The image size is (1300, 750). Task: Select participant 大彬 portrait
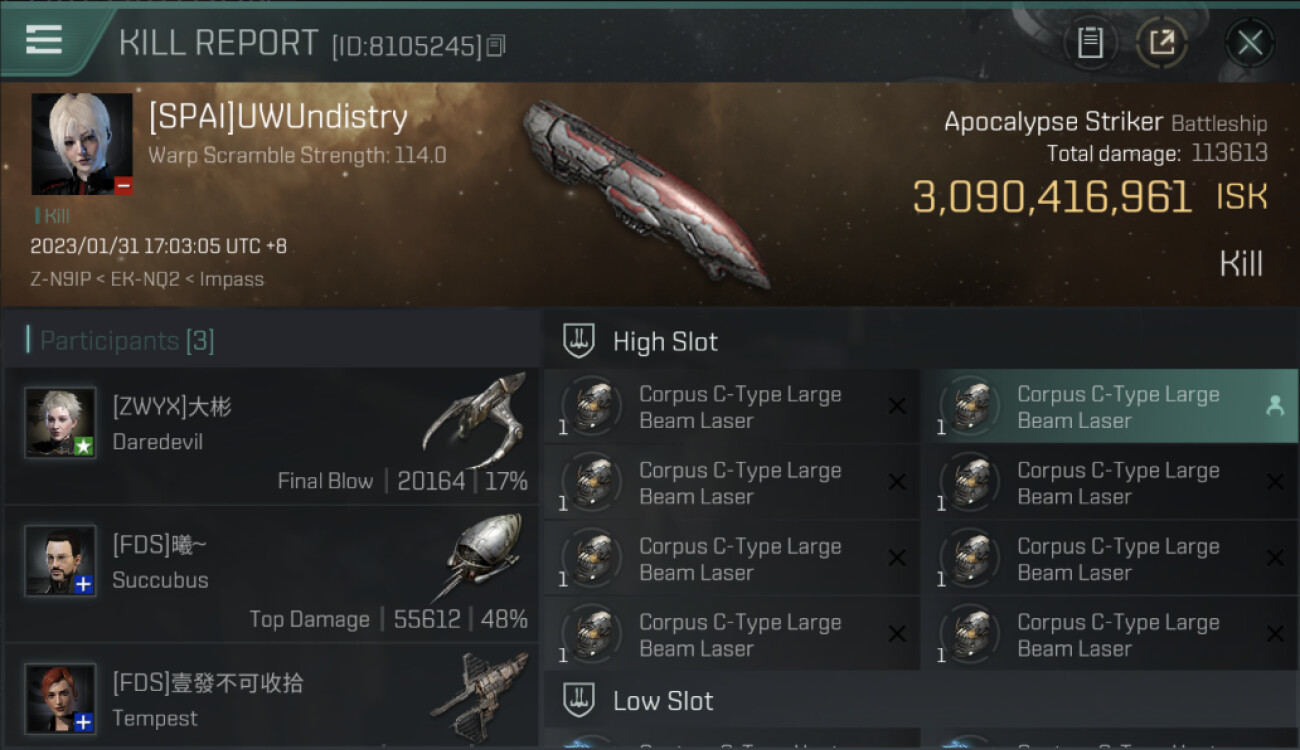[60, 423]
